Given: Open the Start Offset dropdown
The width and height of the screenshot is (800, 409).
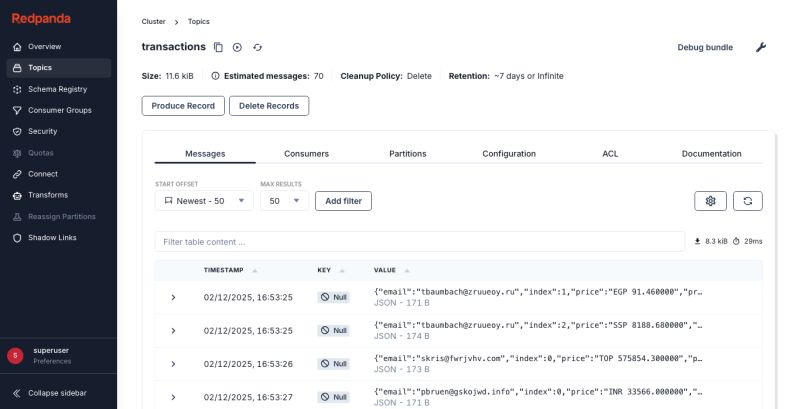Looking at the screenshot, I should (204, 201).
